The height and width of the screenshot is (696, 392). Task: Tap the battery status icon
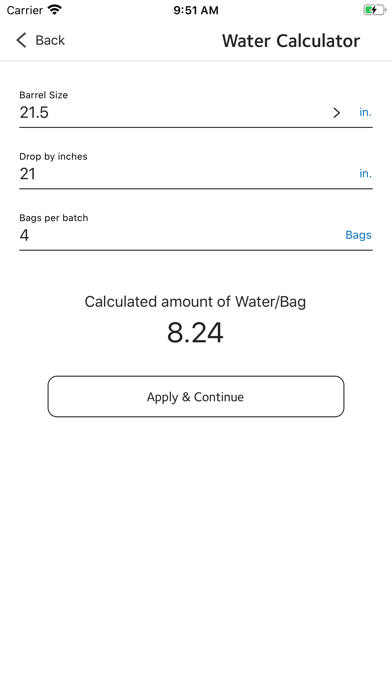[374, 10]
